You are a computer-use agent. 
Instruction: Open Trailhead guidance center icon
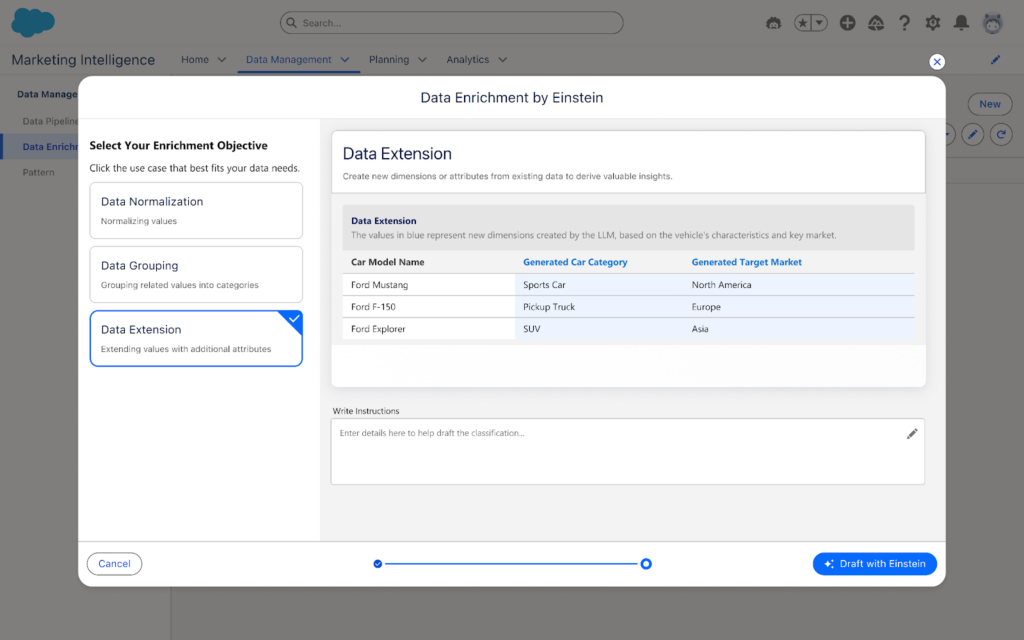click(876, 22)
